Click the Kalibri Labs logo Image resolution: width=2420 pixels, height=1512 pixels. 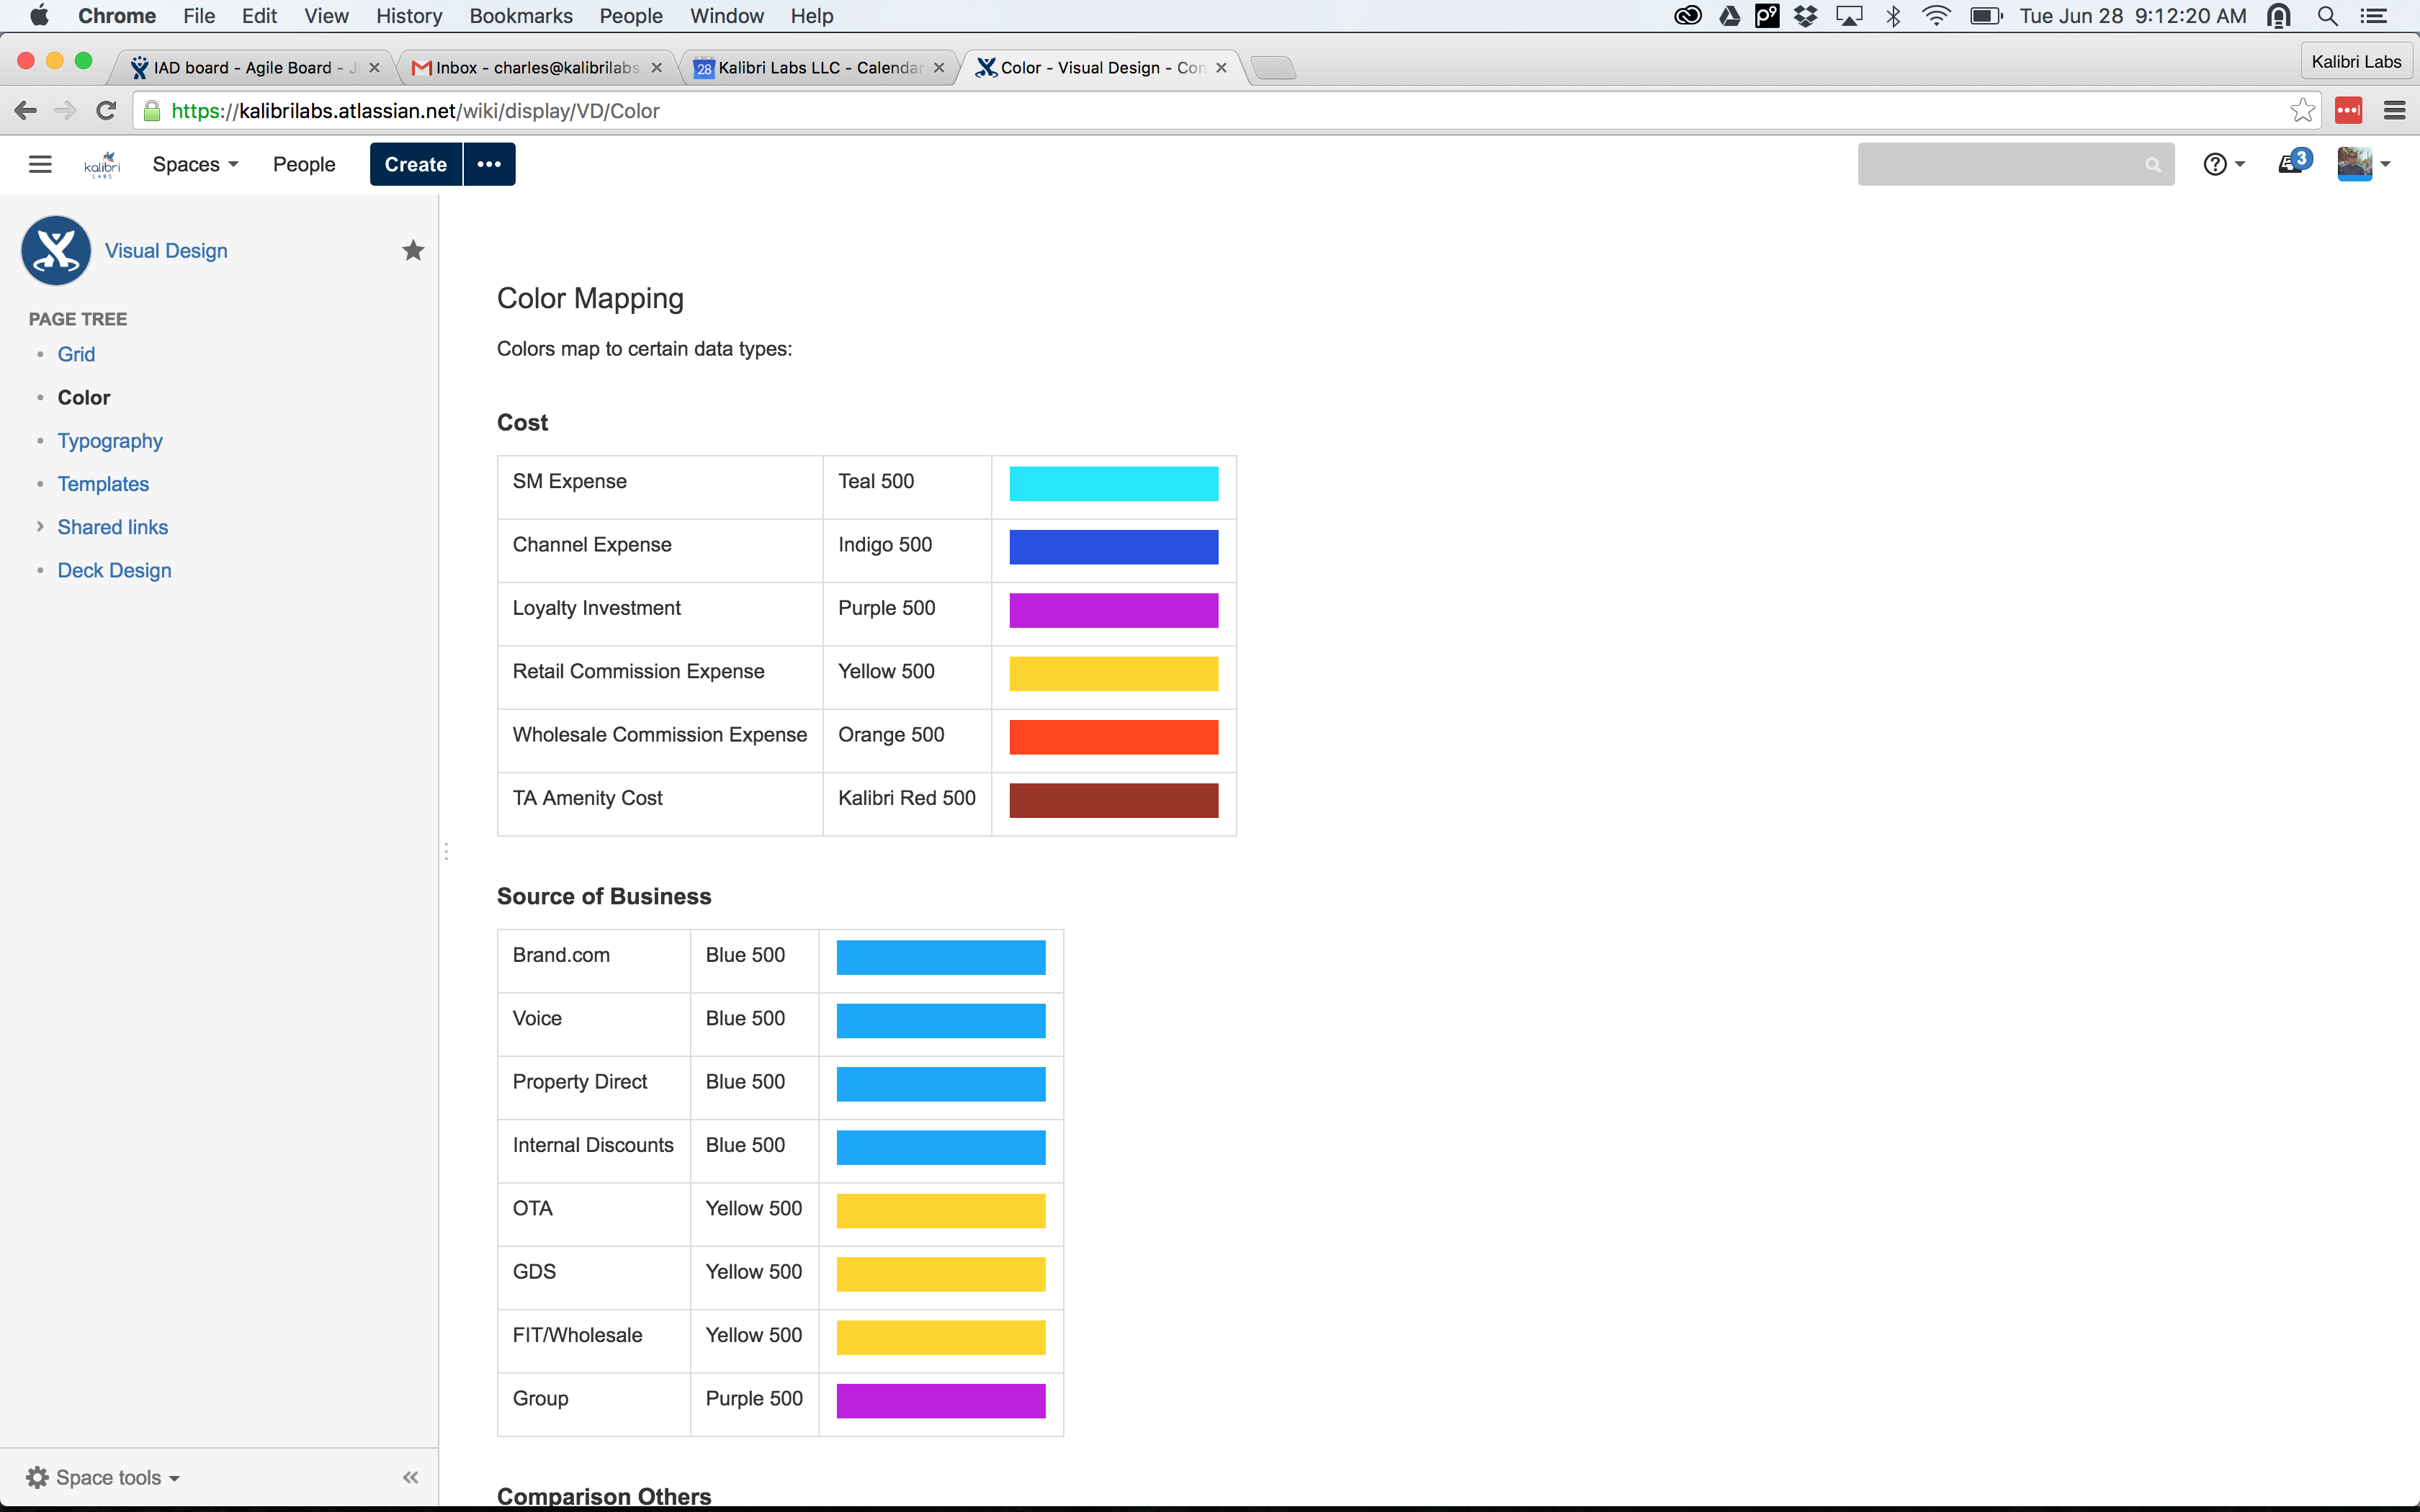[x=101, y=164]
